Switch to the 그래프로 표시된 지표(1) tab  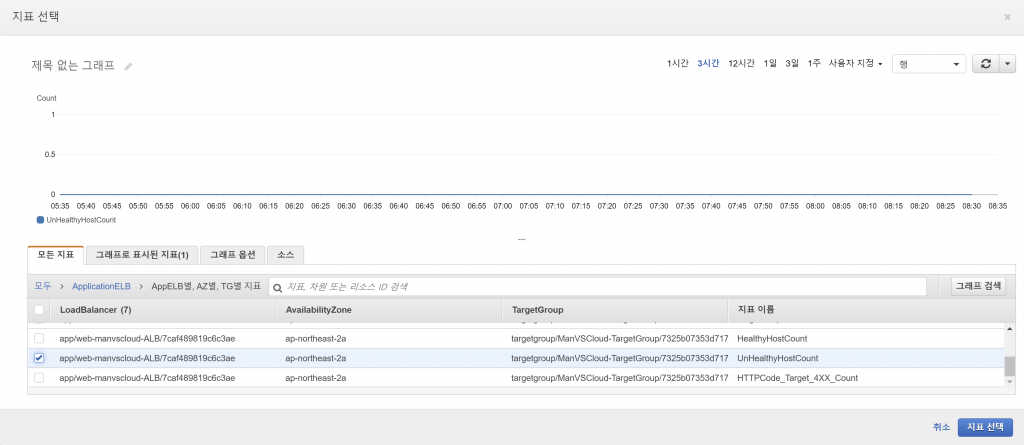[141, 255]
